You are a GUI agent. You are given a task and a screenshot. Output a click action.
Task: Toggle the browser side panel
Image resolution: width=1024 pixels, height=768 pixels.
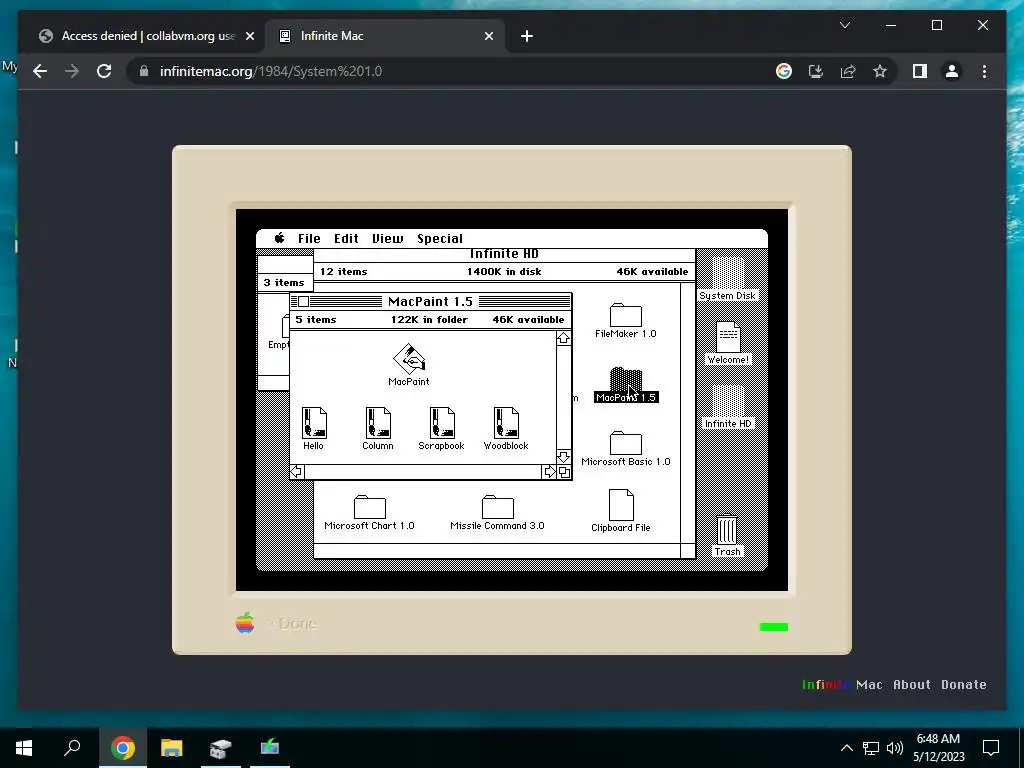click(920, 71)
